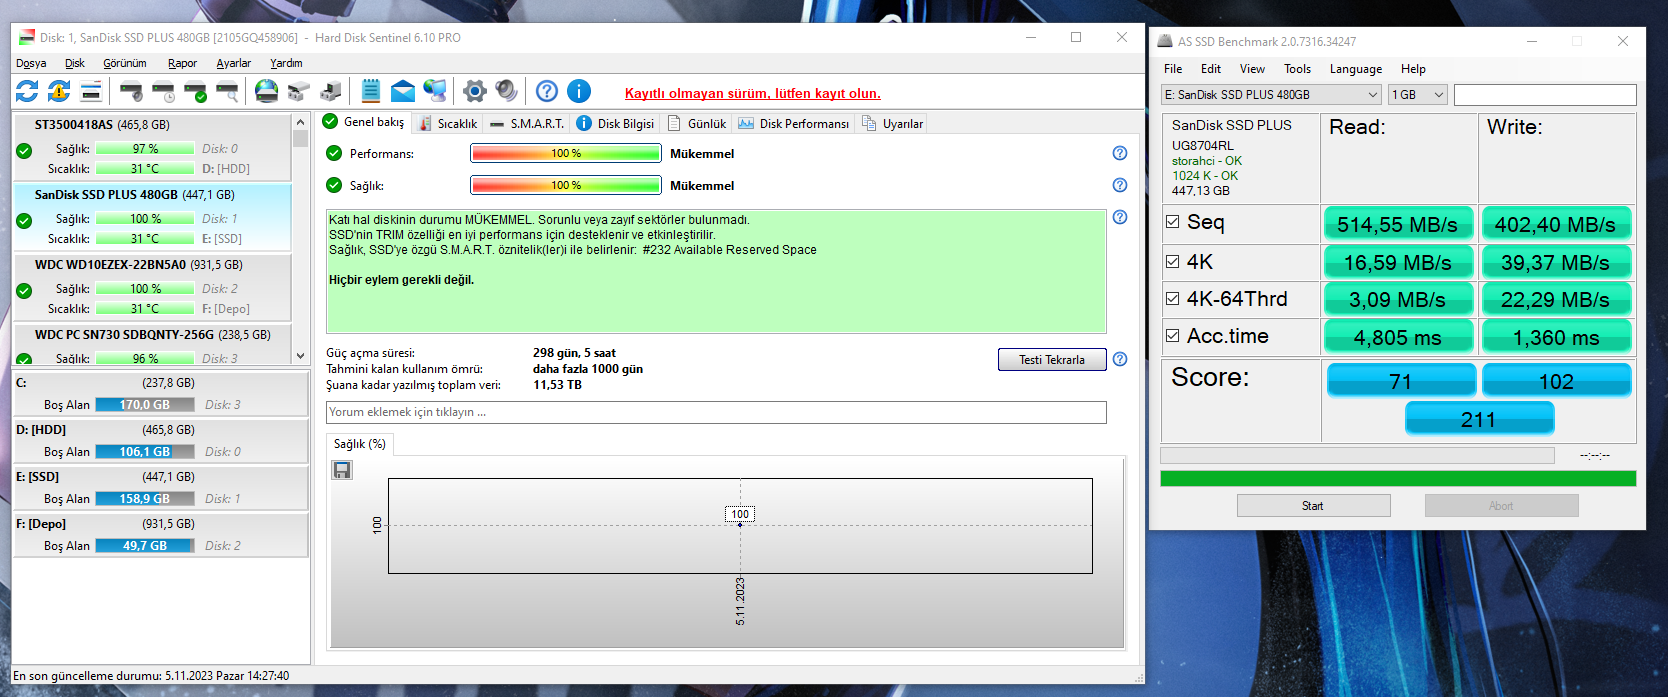
Task: Click green check icon of ST3500418AS disk
Action: click(x=24, y=151)
